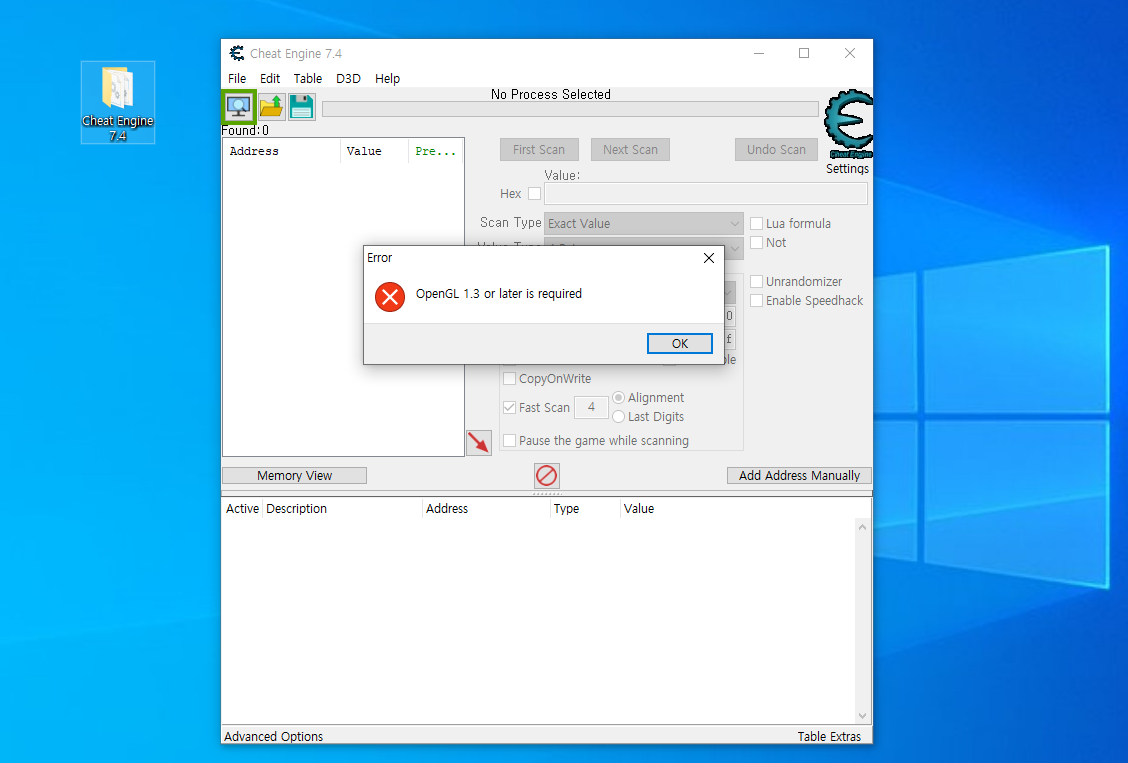This screenshot has width=1128, height=763.
Task: Select the Alignment radio button
Action: coord(618,398)
